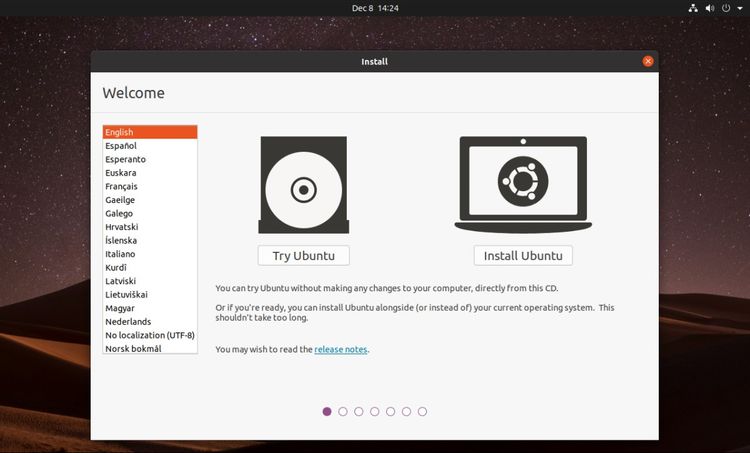Click the Try Ubuntu button
Screen dimensions: 750x453
click(304, 255)
